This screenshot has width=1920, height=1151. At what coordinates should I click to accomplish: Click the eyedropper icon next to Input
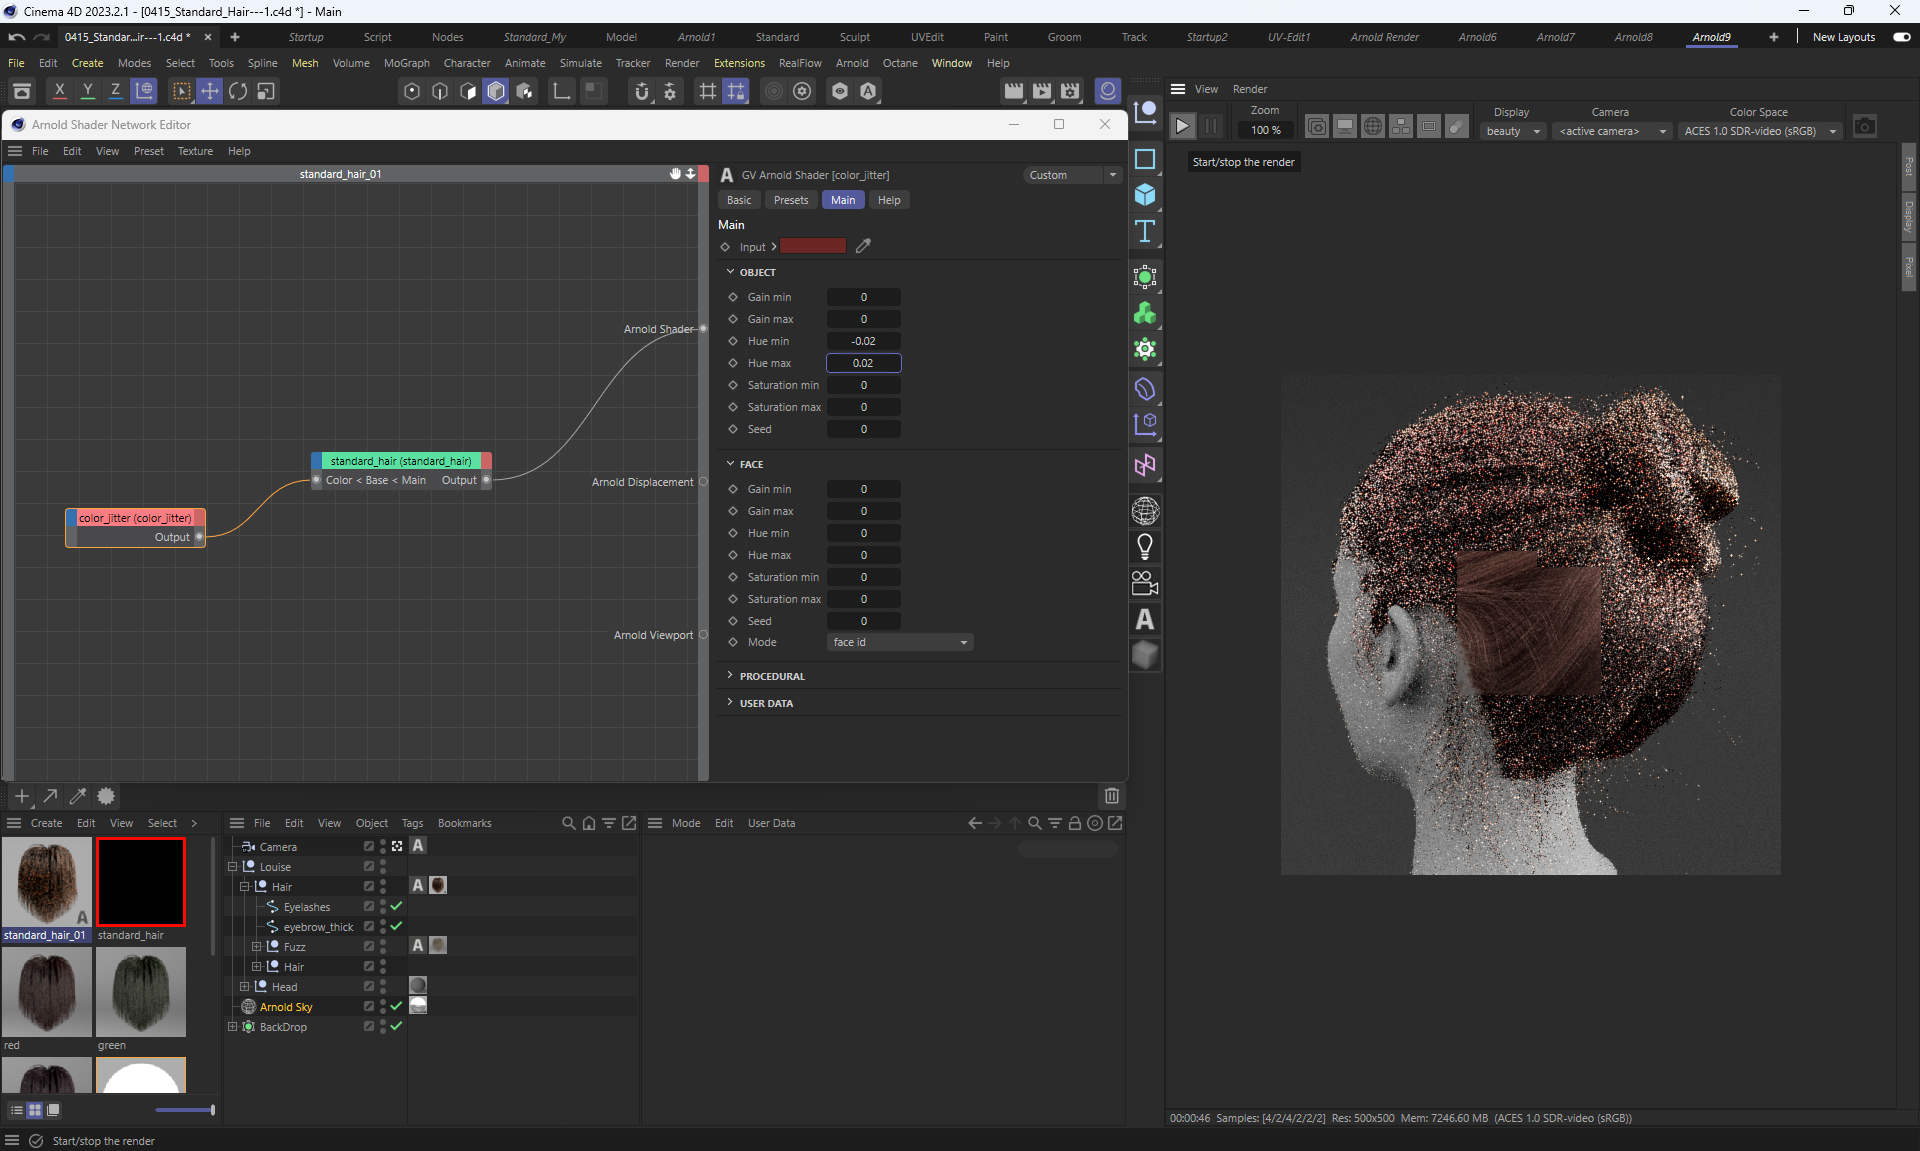point(863,246)
